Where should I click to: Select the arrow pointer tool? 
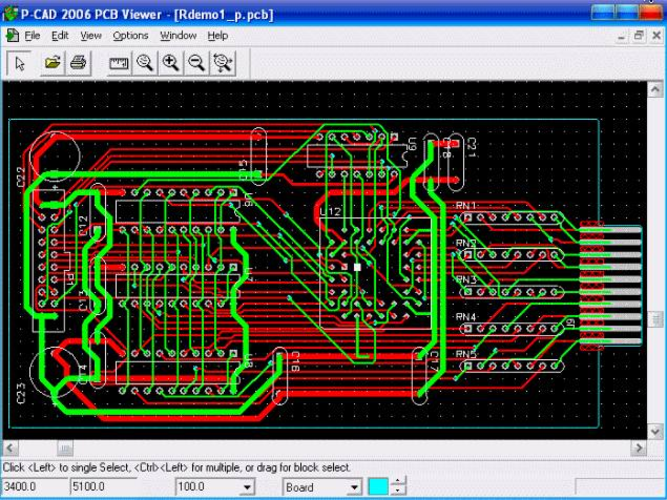click(x=19, y=63)
